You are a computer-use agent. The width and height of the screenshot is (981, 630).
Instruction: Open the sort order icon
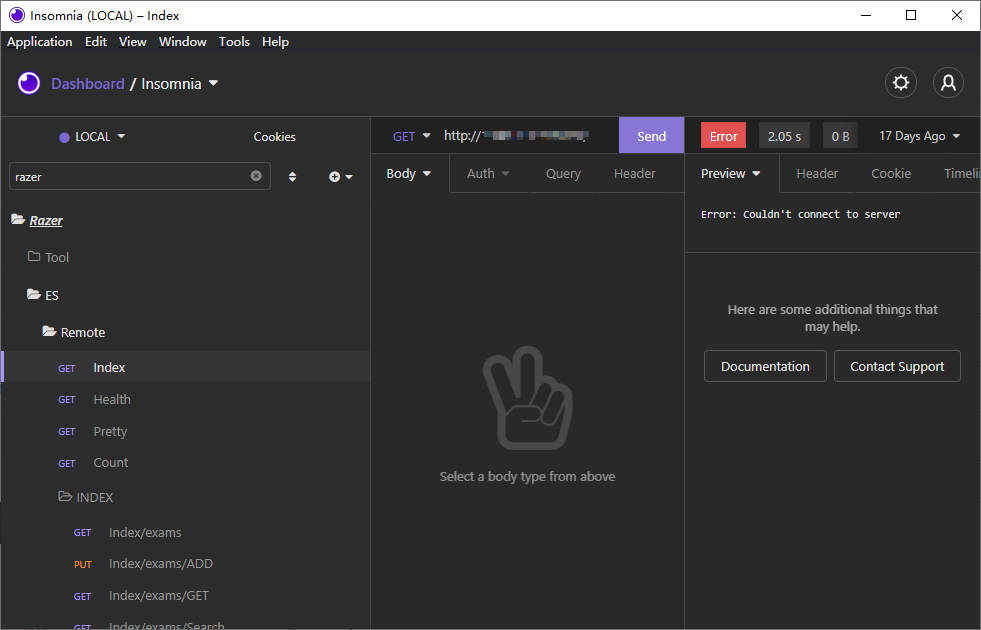click(292, 177)
